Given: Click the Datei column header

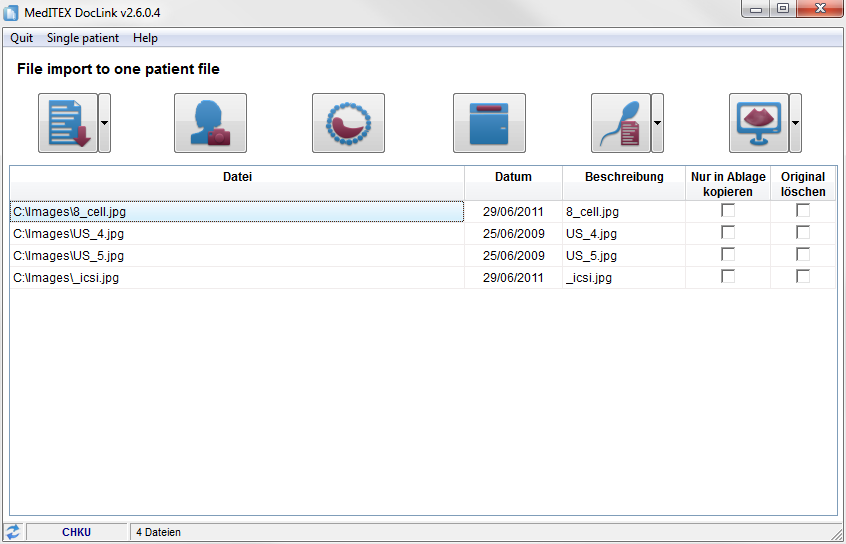Looking at the screenshot, I should (237, 183).
